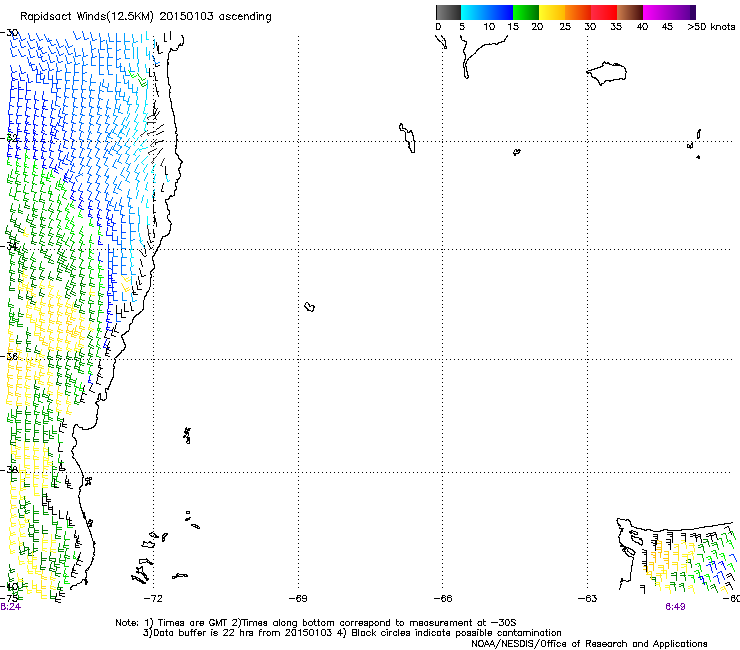Click the '10' legend scale label
The height and width of the screenshot is (650, 740).
tap(489, 27)
